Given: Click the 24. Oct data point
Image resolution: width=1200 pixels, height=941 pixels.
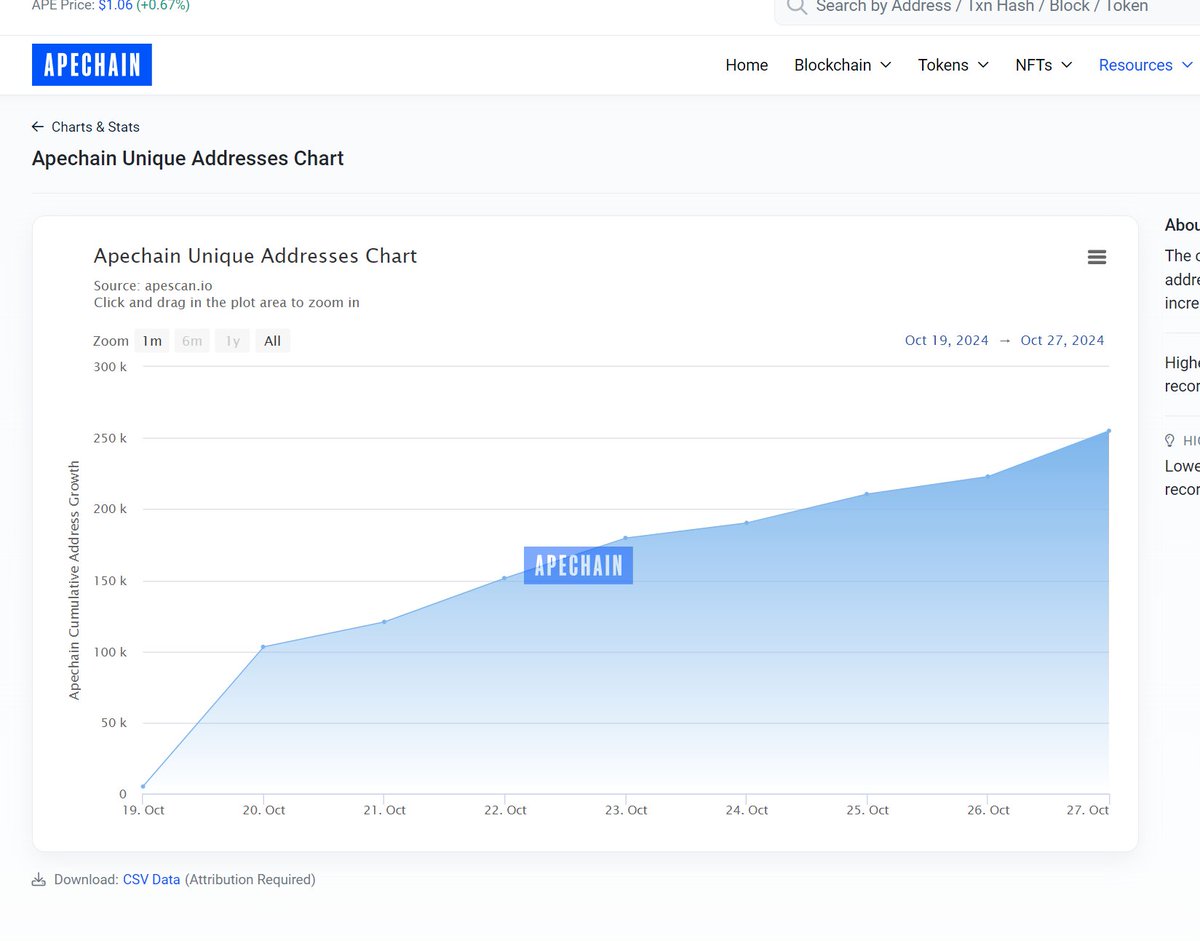Looking at the screenshot, I should (x=746, y=523).
